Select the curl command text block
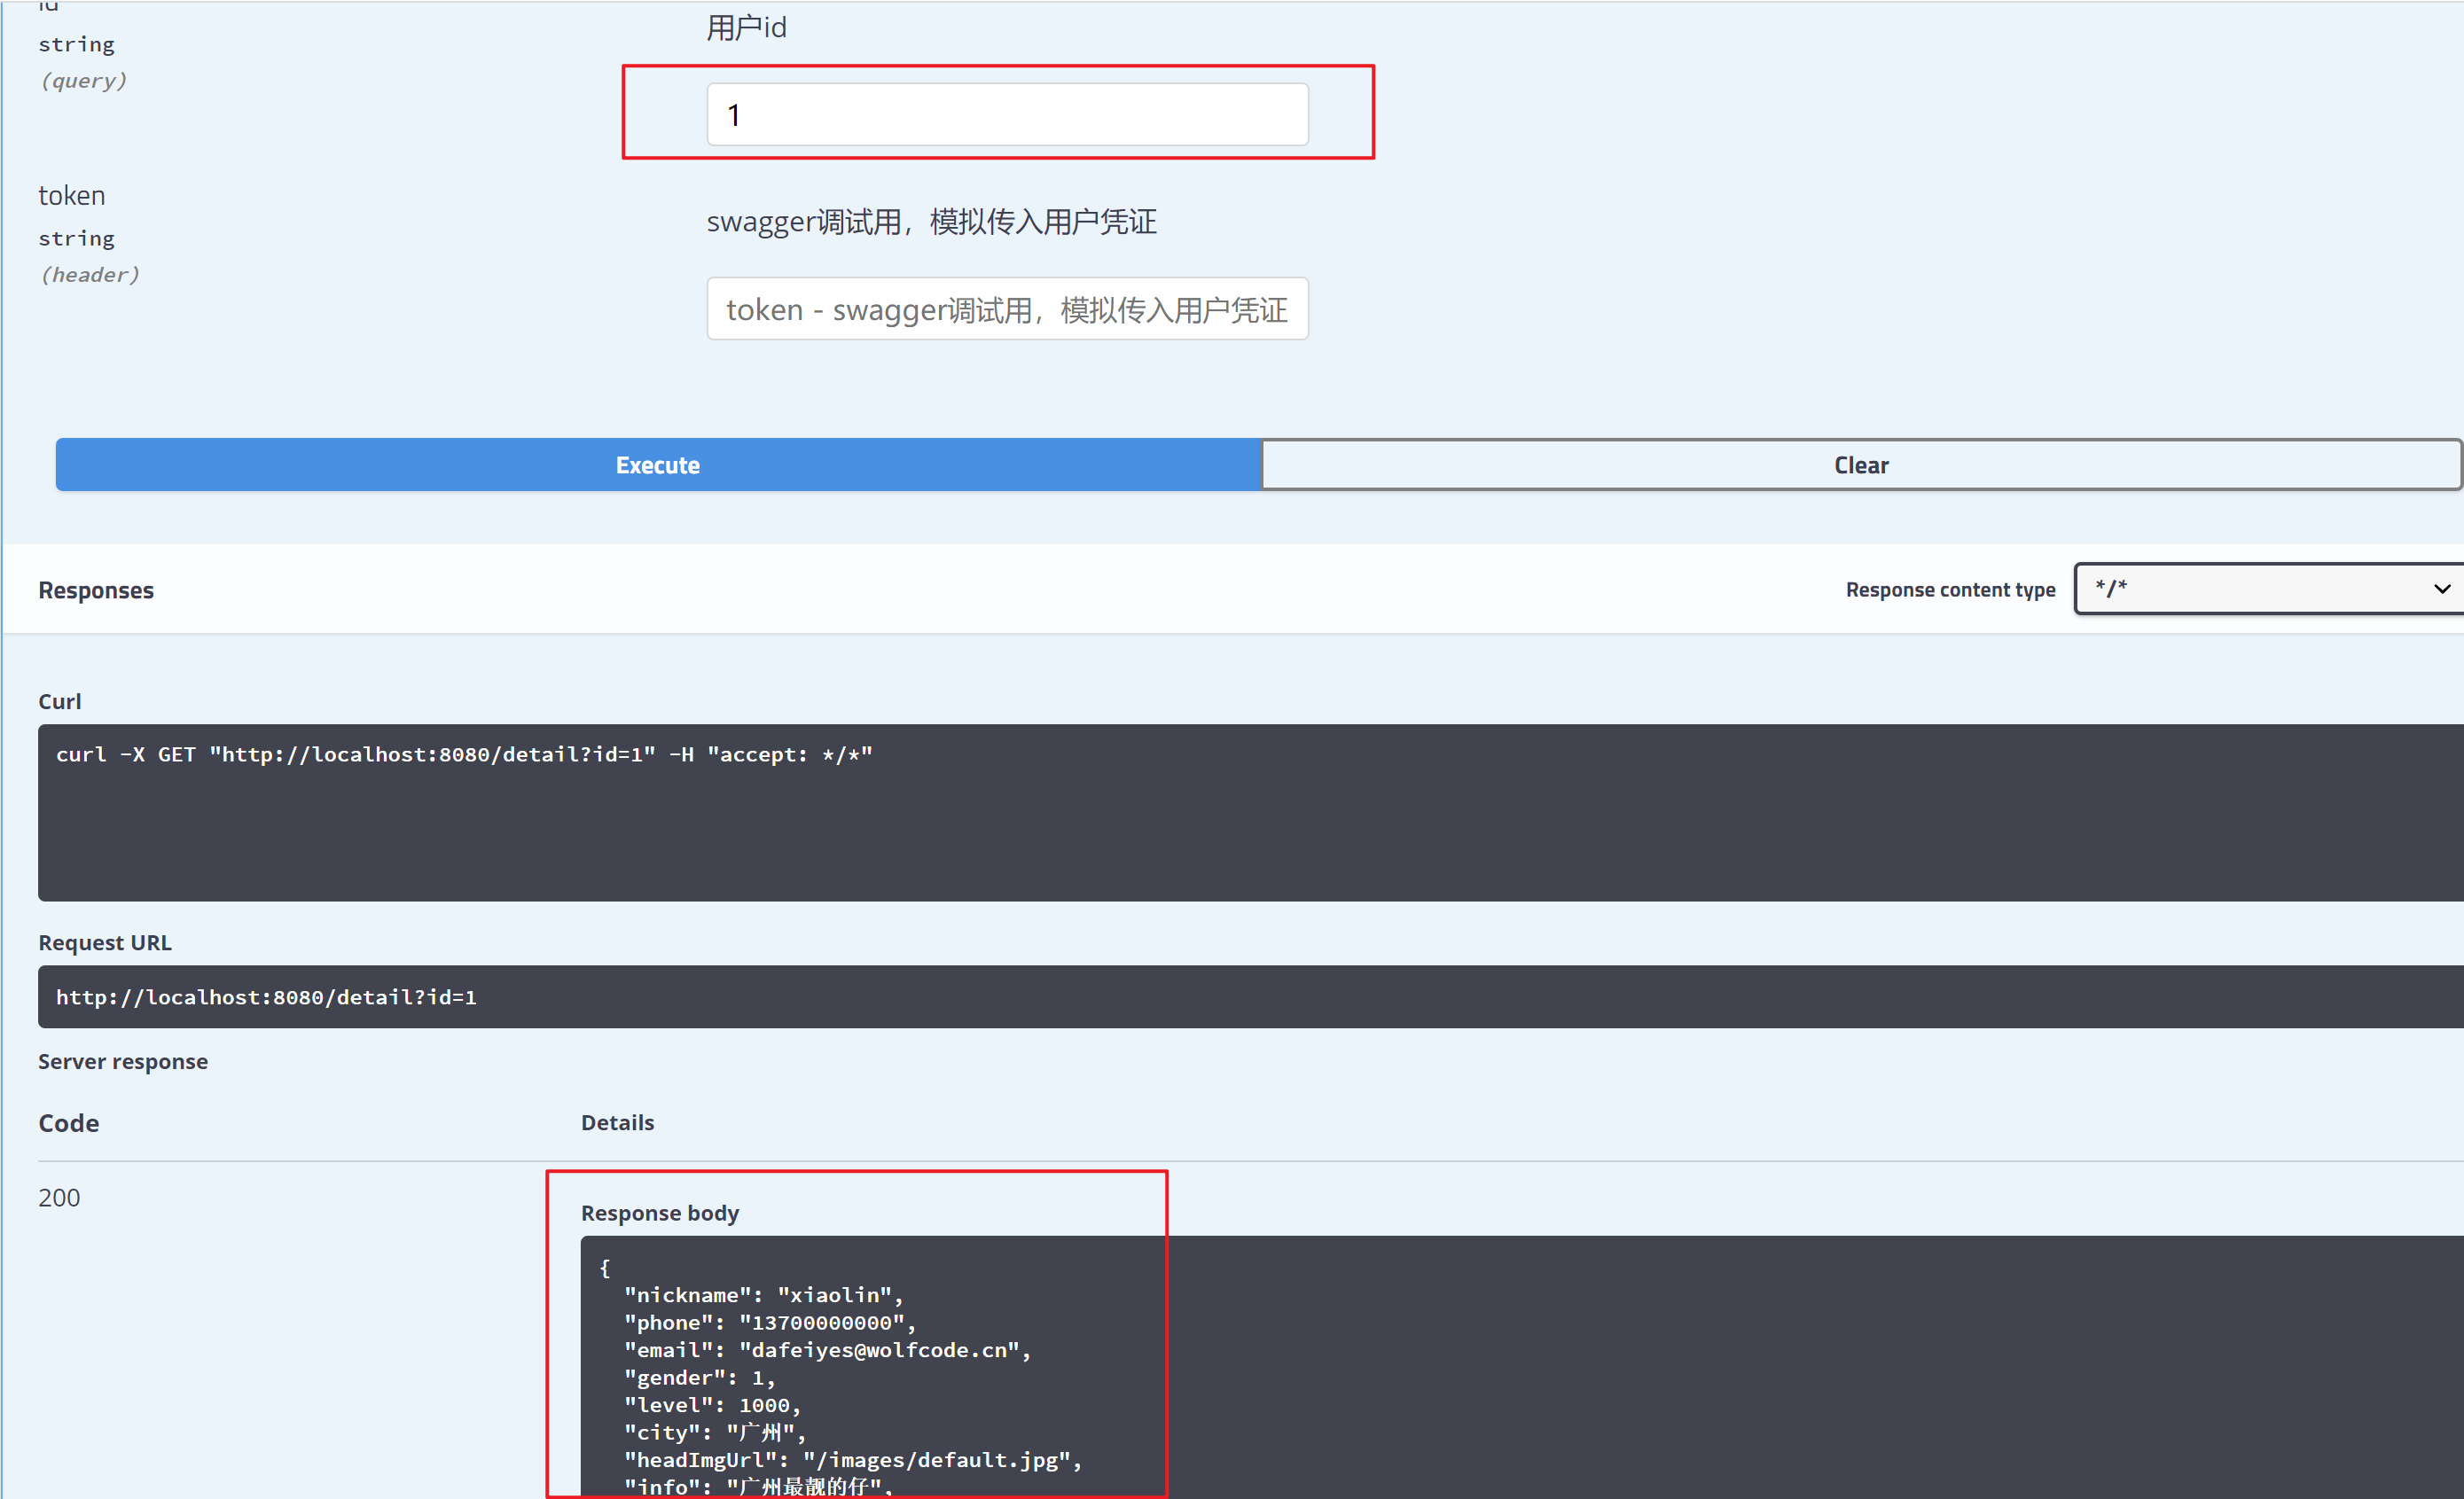Screen dimensions: 2464x1499 coord(1250,813)
